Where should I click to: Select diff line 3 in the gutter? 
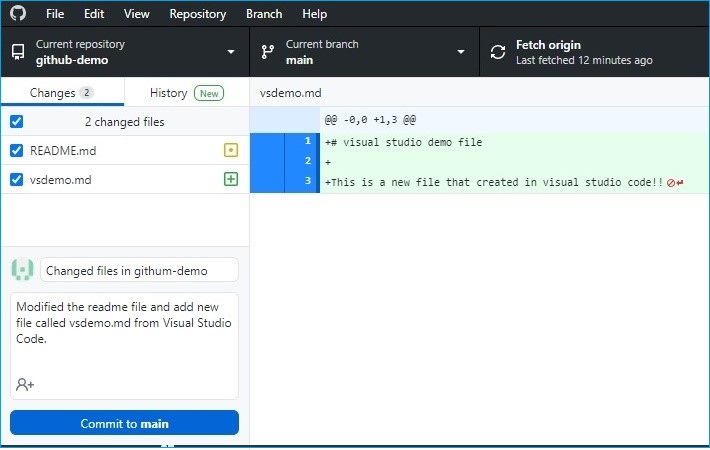tap(284, 181)
